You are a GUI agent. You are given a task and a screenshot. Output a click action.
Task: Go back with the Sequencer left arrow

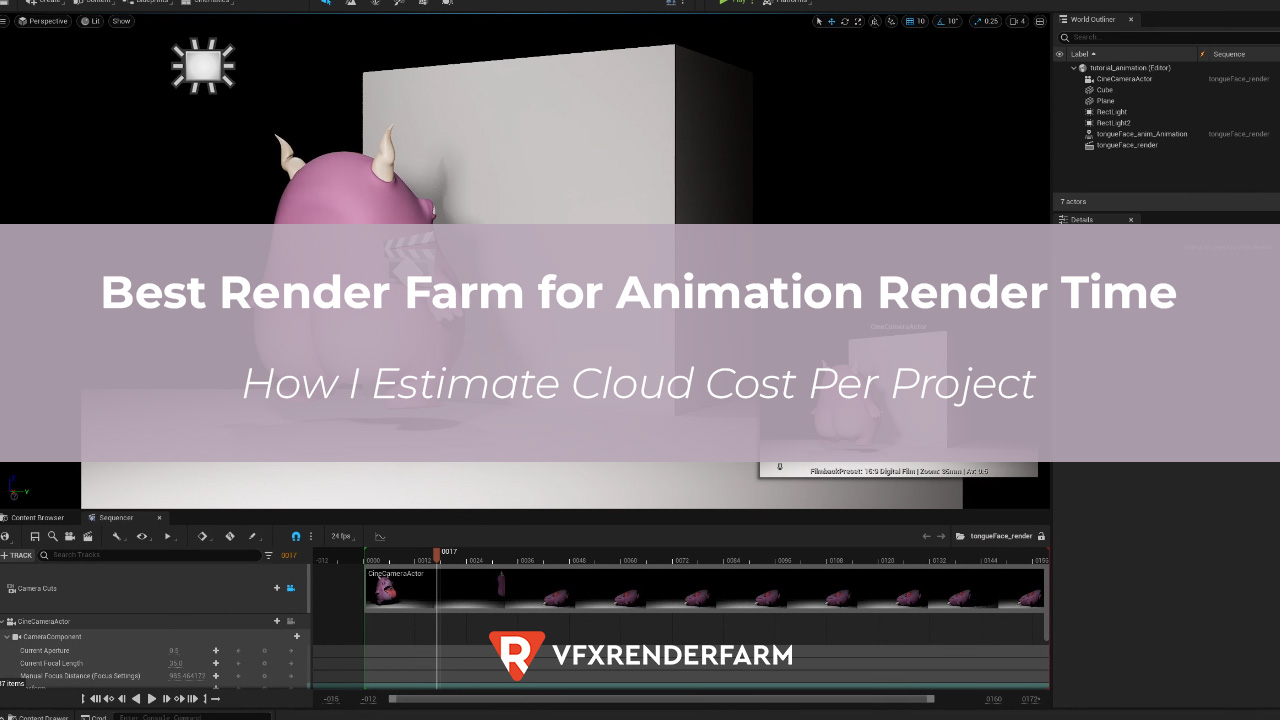point(926,536)
